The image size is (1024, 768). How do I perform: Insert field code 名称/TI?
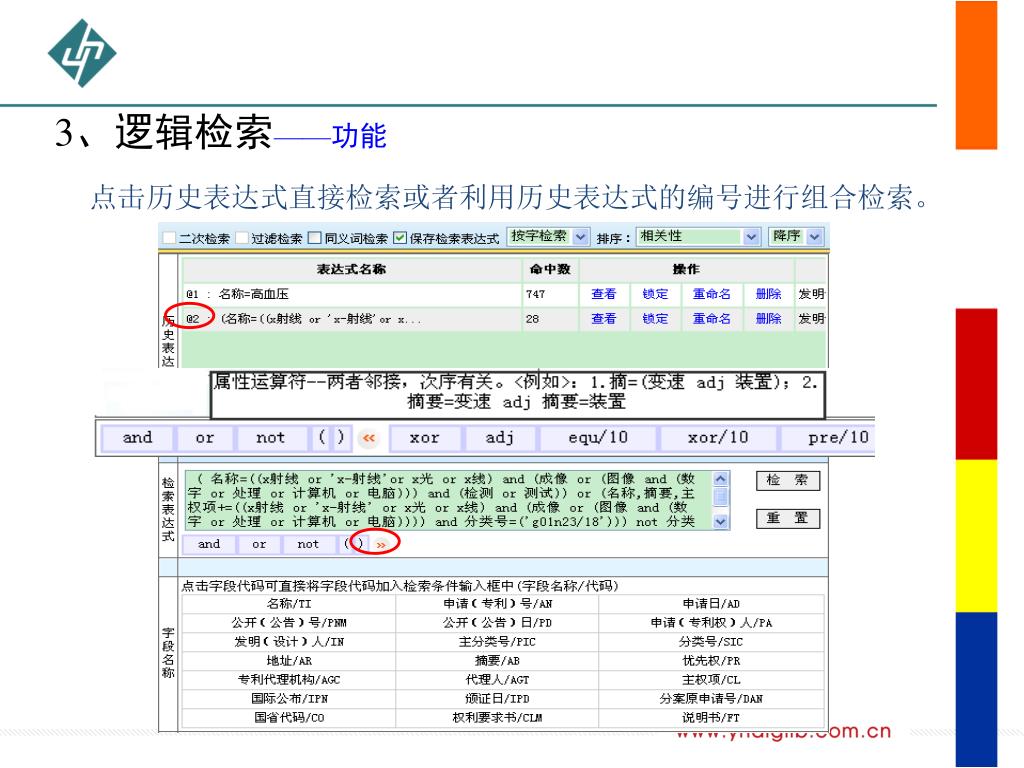(x=289, y=604)
